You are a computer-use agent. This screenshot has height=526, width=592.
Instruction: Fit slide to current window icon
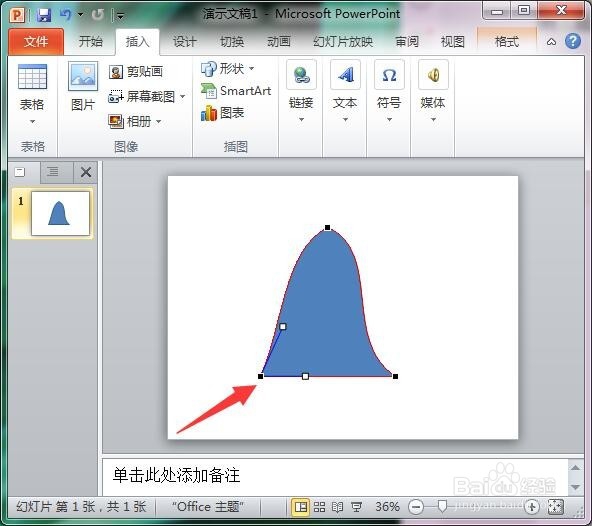555,507
